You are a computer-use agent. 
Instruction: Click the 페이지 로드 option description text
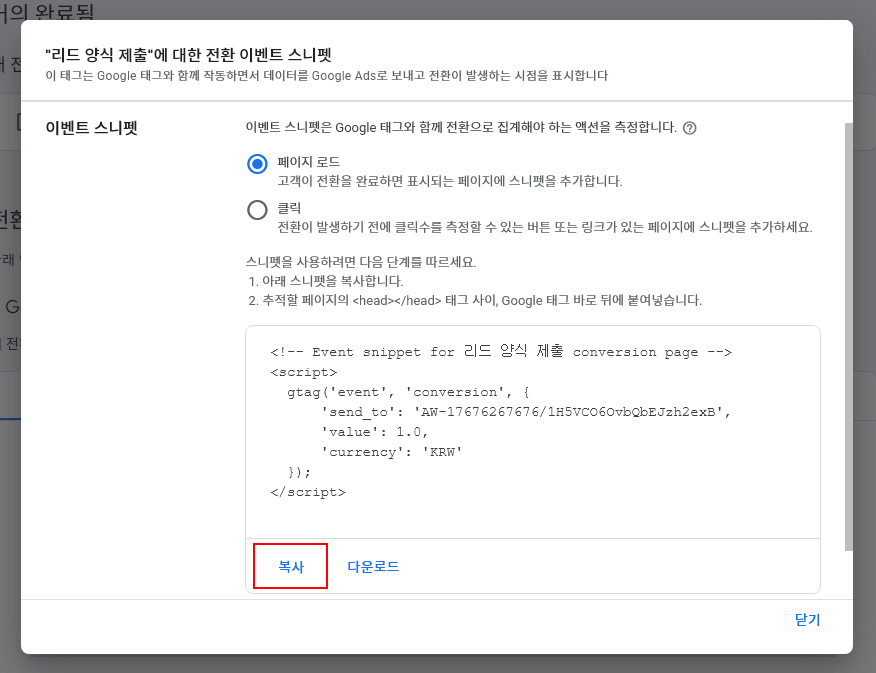click(x=450, y=181)
